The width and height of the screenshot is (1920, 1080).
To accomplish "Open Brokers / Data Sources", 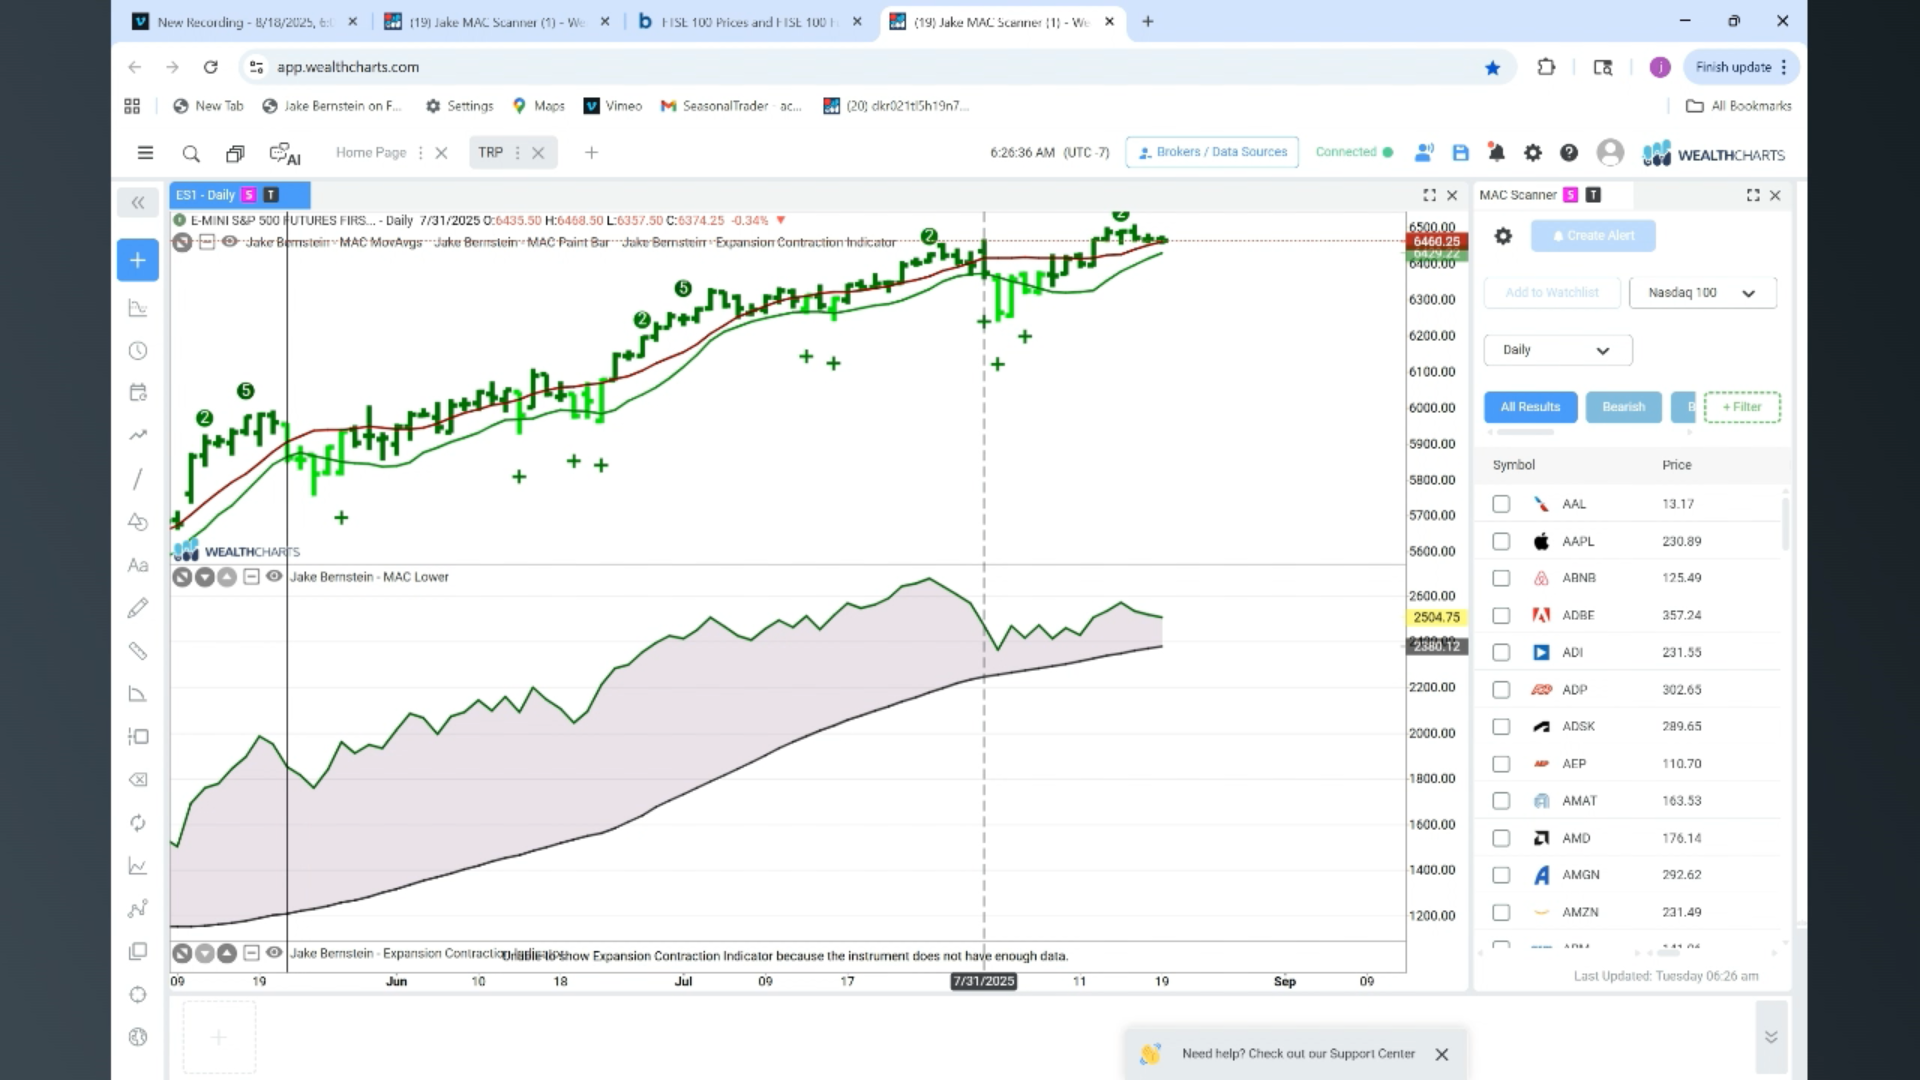I will coord(1212,152).
